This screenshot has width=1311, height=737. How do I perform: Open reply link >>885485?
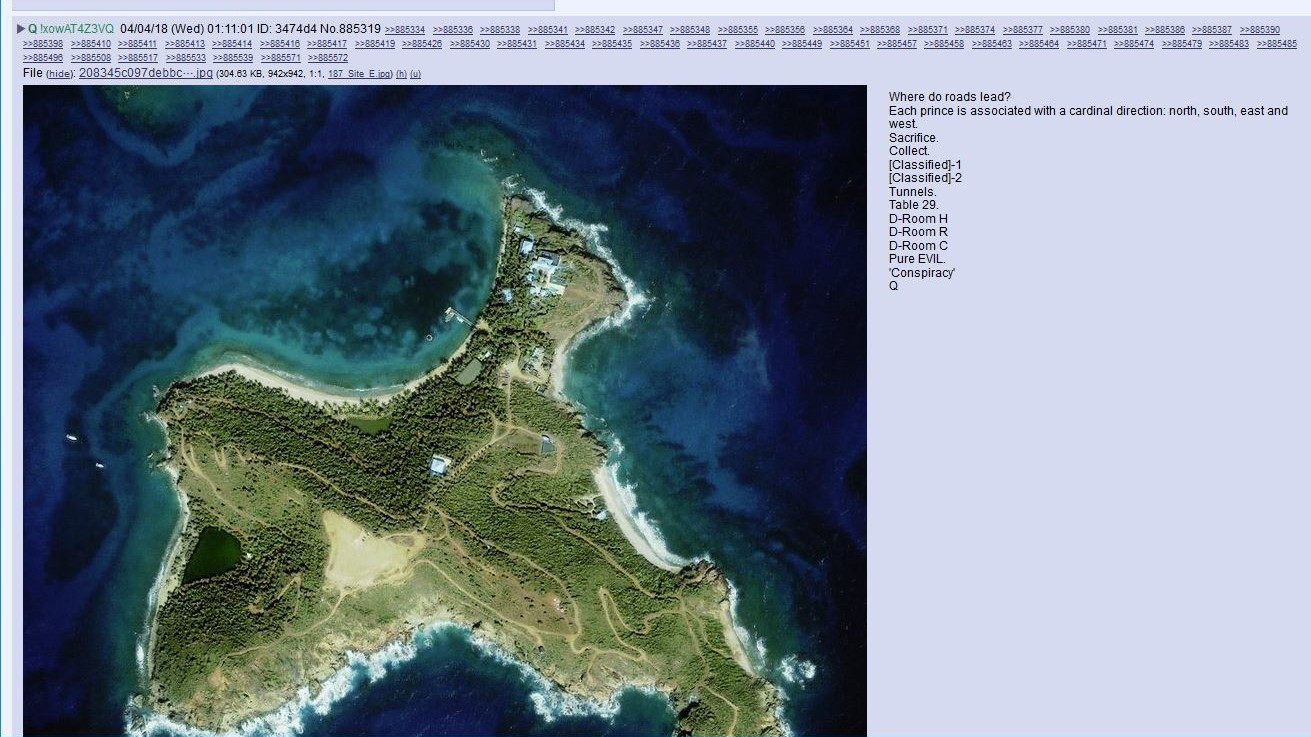1276,44
